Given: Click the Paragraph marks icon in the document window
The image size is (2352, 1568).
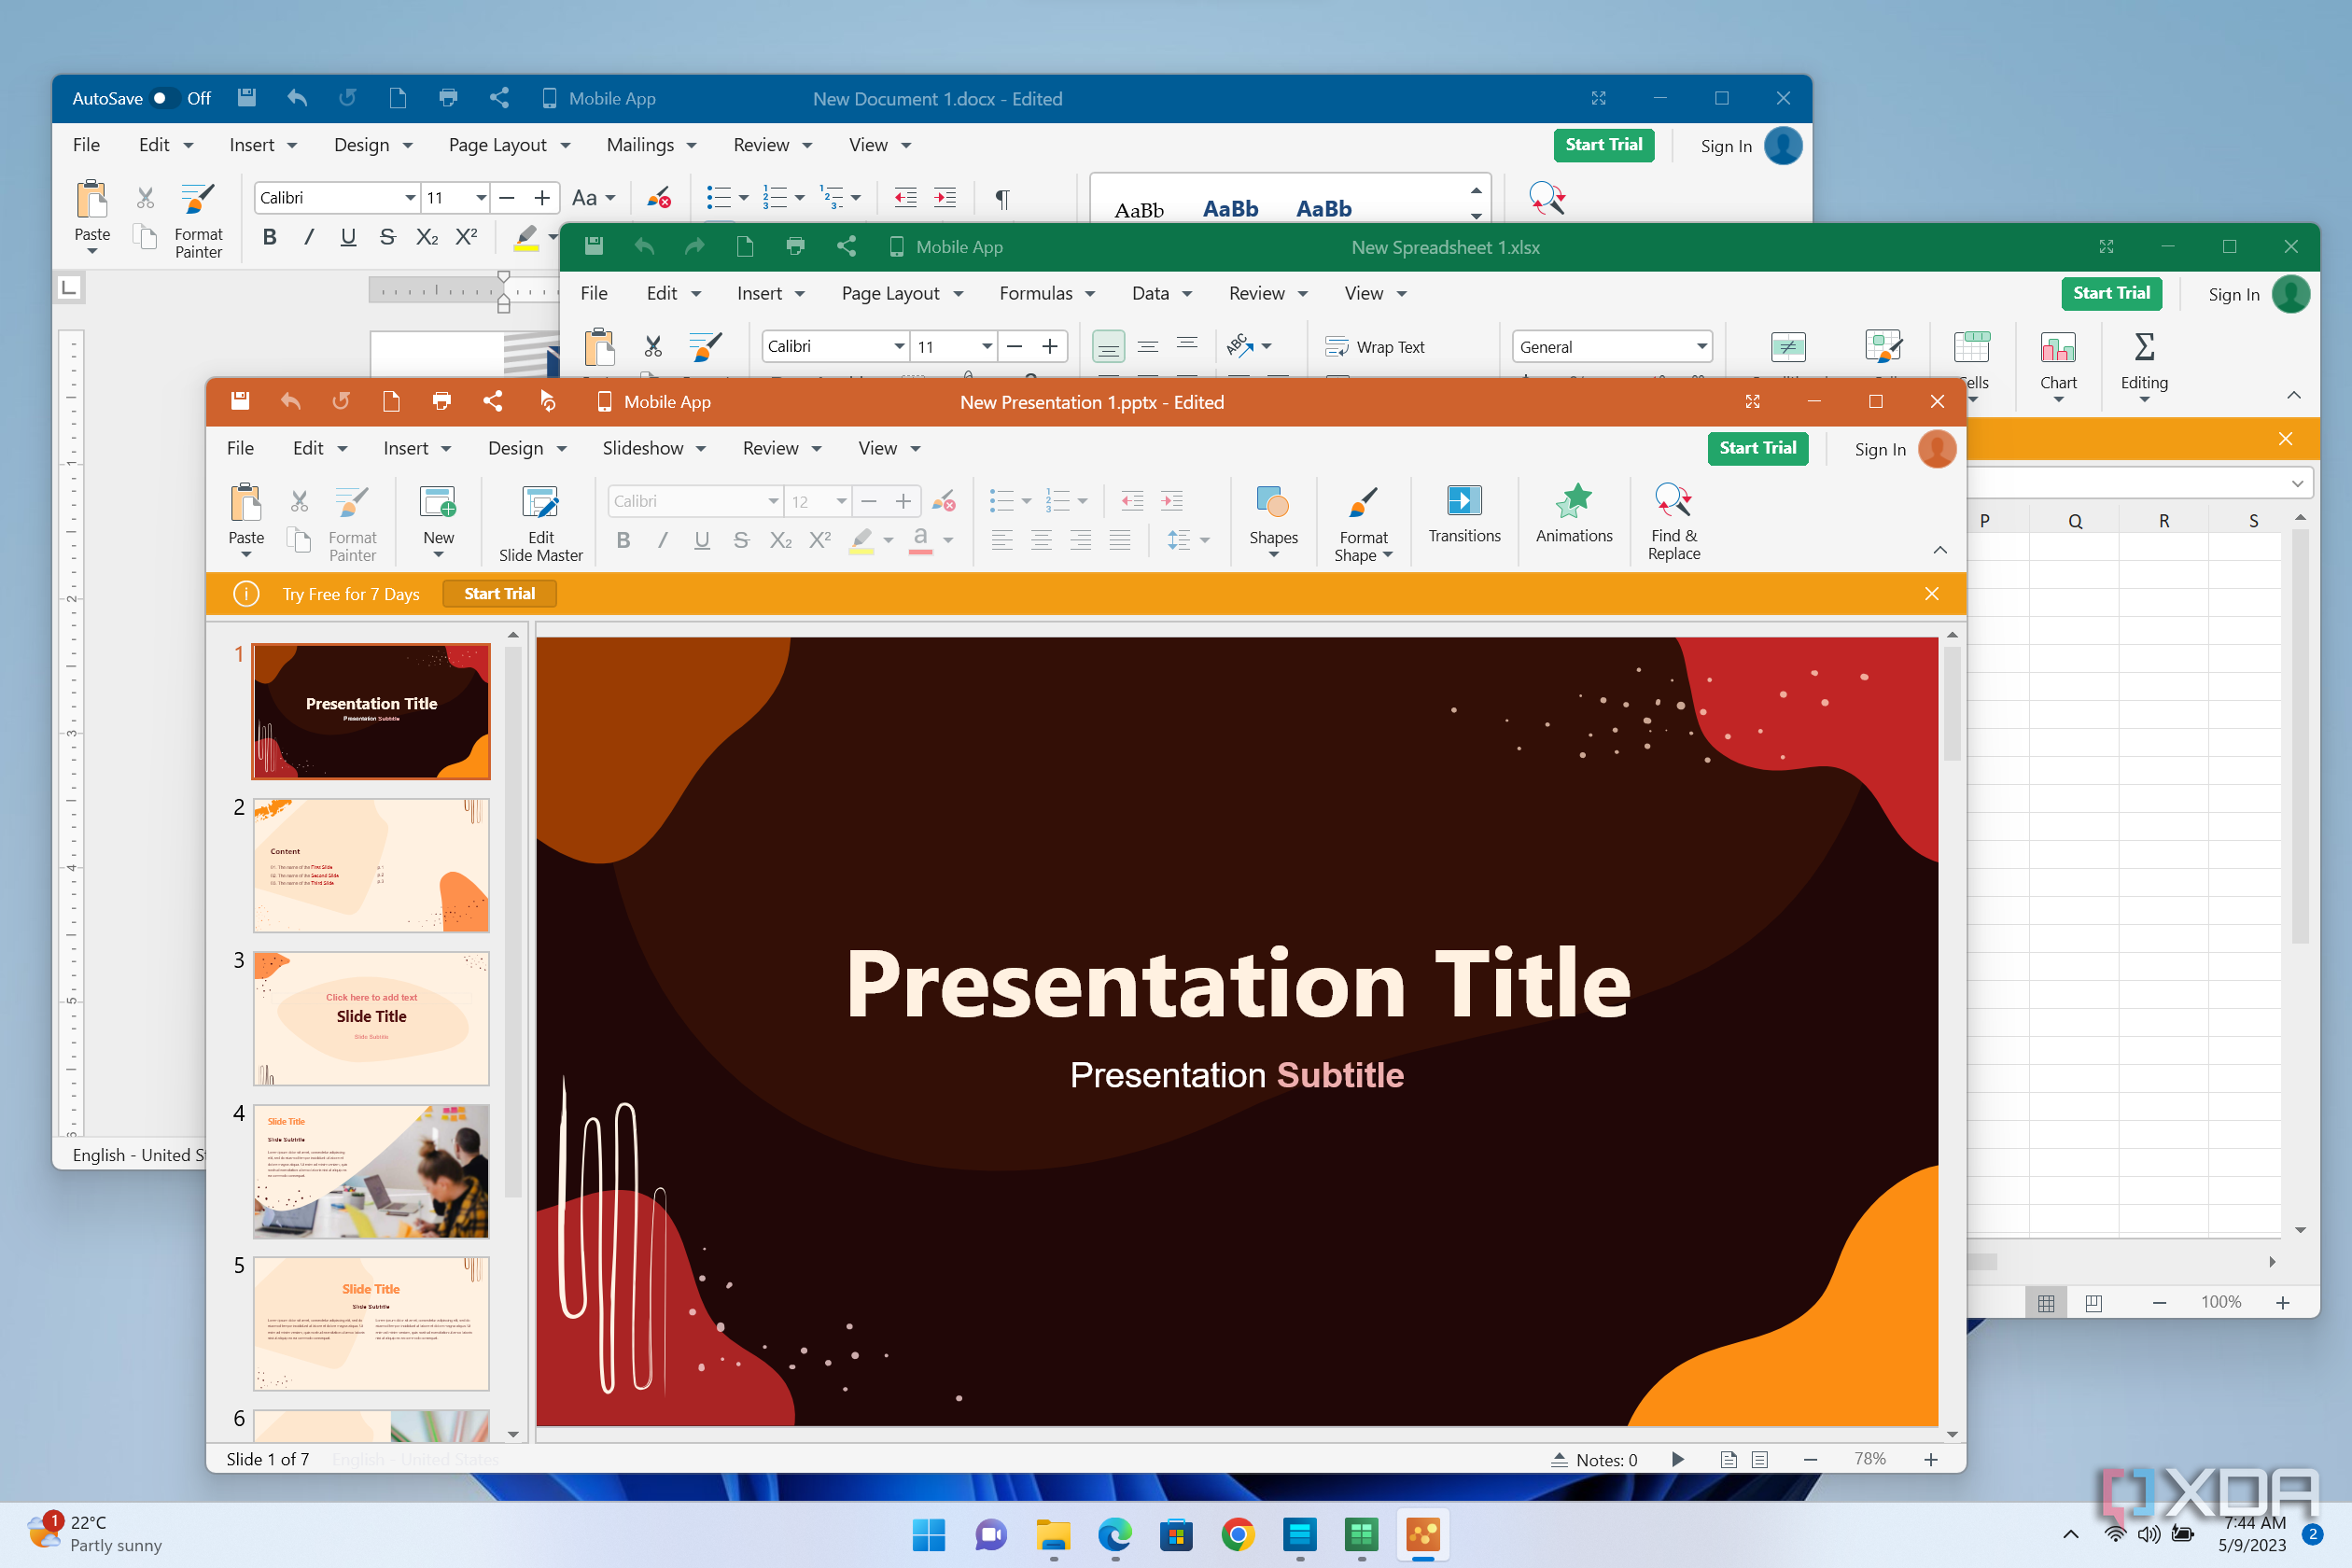Looking at the screenshot, I should pyautogui.click(x=1002, y=198).
